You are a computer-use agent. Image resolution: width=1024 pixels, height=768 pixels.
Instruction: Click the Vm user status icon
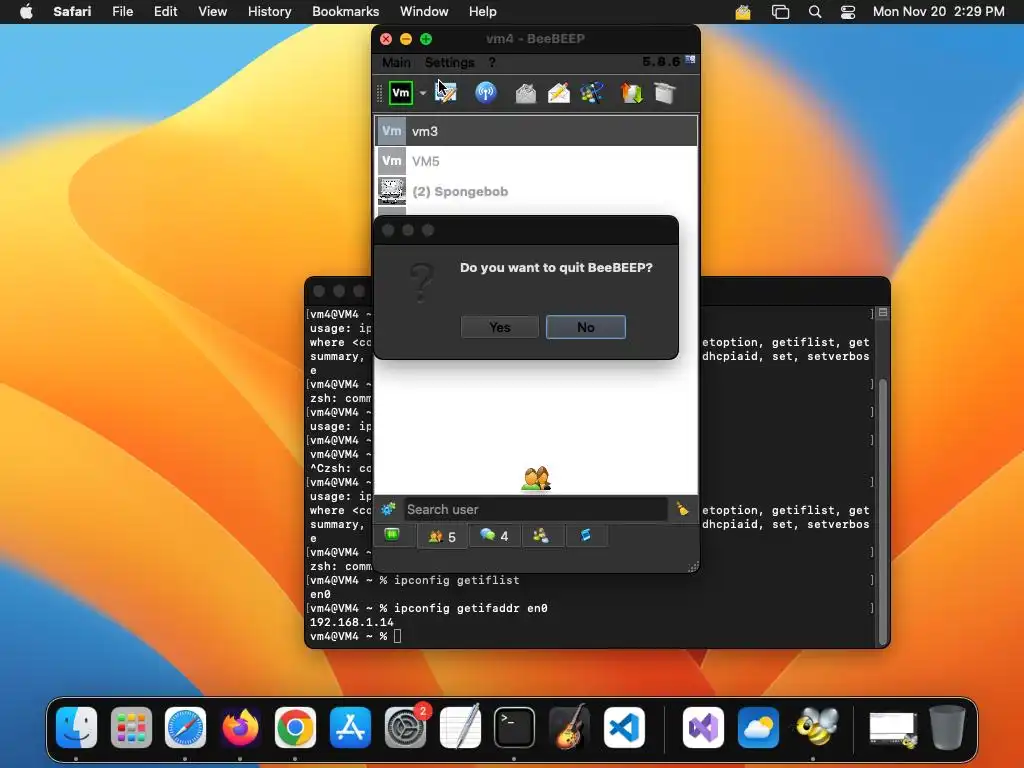pyautogui.click(x=400, y=93)
